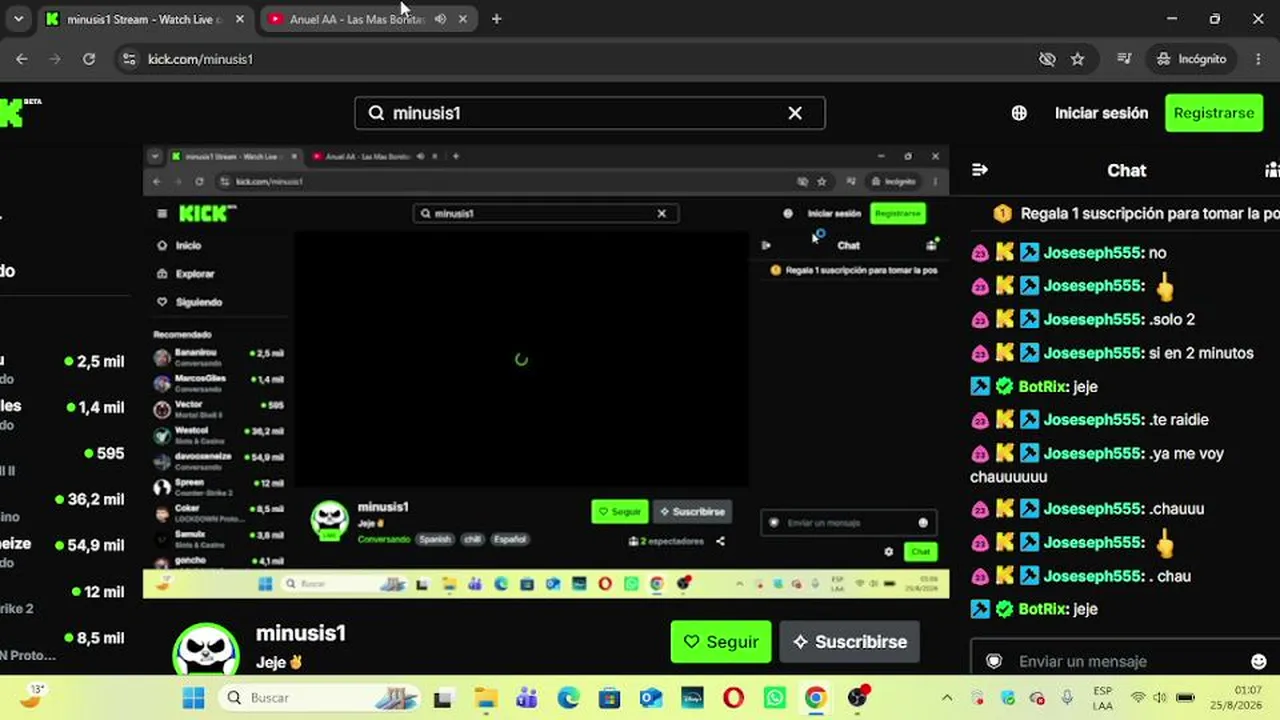Launch Microsoft Edge from the taskbar

(x=568, y=697)
